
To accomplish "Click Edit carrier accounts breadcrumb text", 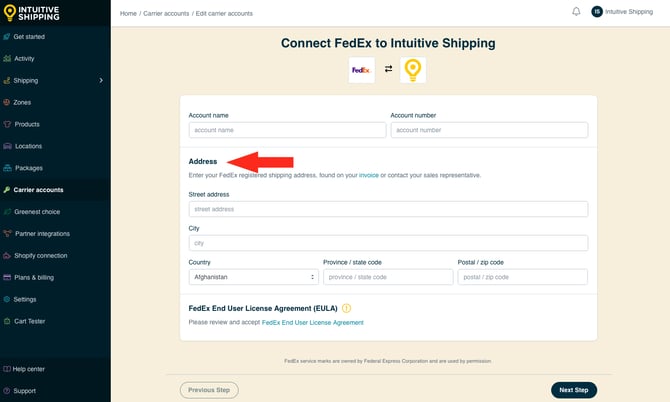I will (x=224, y=13).
